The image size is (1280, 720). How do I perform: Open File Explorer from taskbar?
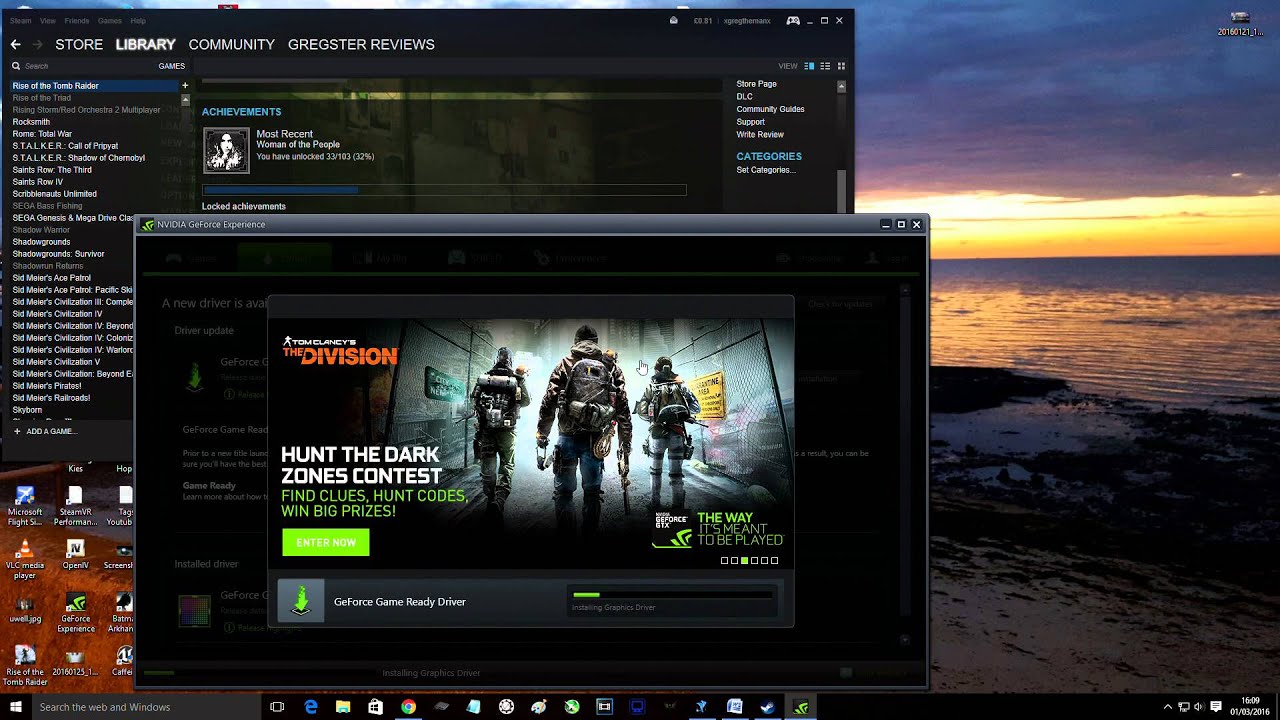coord(343,707)
